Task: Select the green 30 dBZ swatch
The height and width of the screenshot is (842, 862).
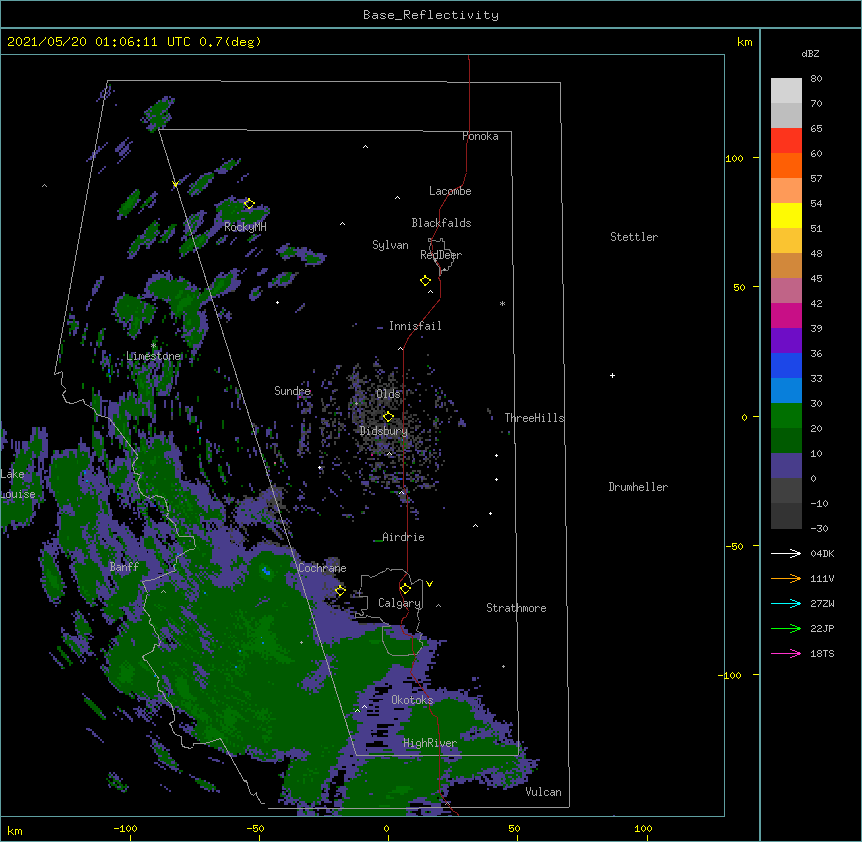Action: 786,416
